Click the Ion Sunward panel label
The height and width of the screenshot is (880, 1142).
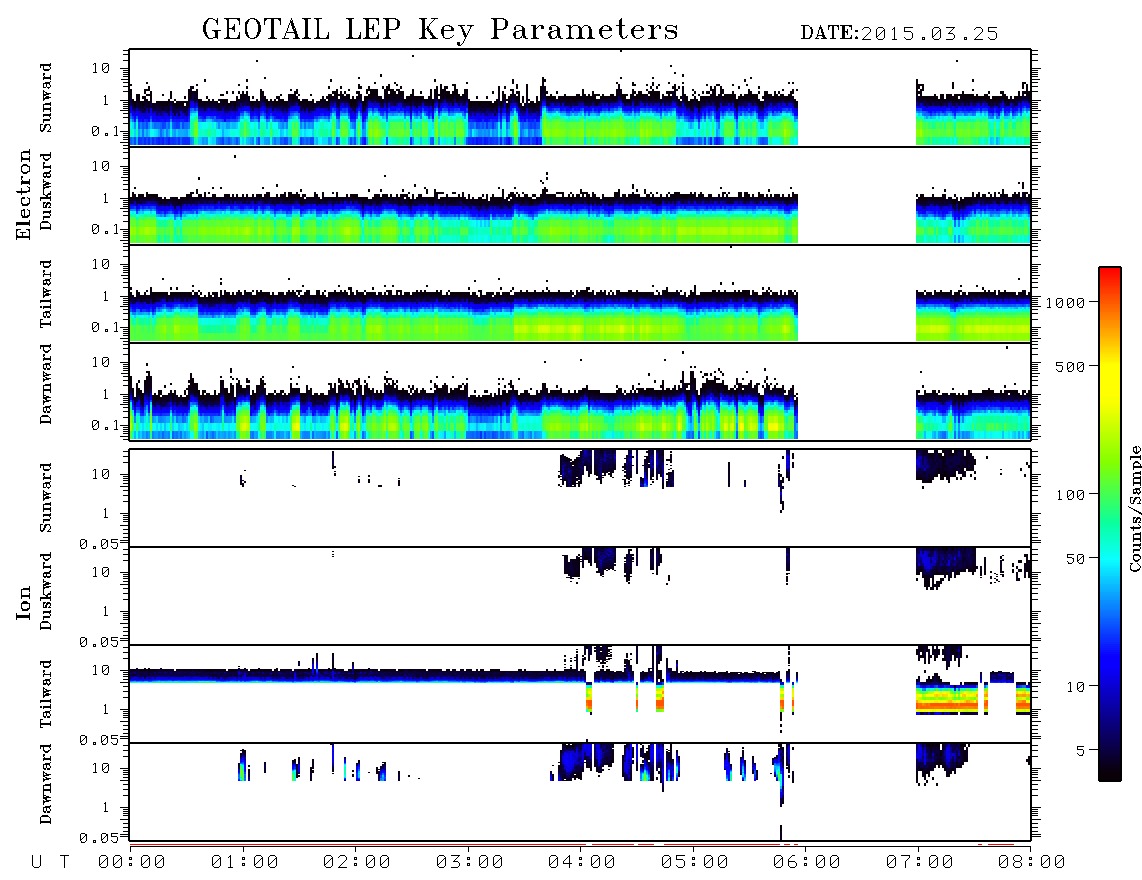(46, 498)
